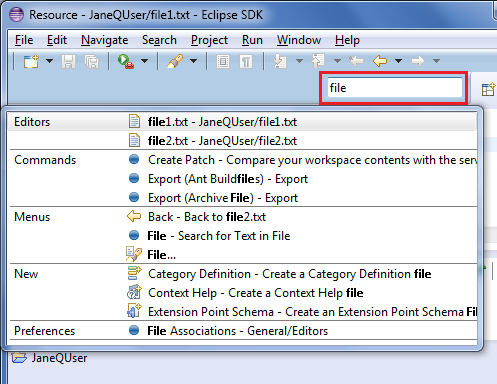Click the Export (Archive File) blue dot icon
This screenshot has width=497, height=384.
point(134,197)
